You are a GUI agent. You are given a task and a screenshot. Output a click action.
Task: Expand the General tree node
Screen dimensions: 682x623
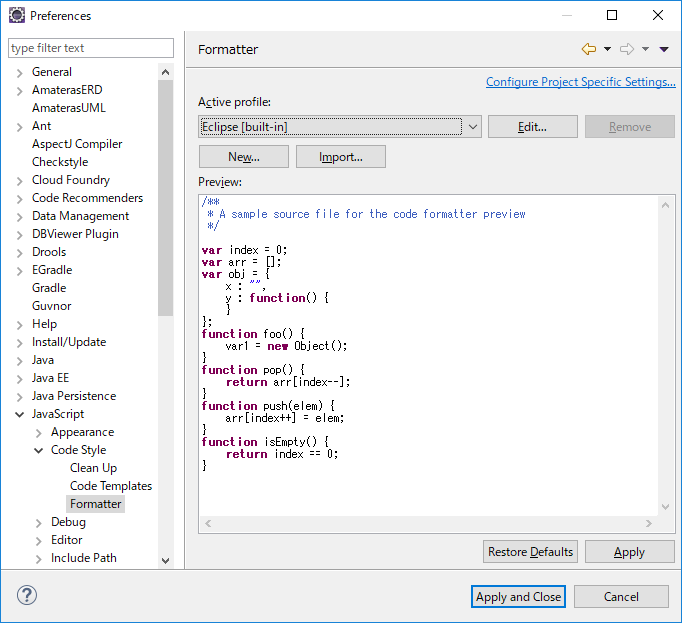19,73
